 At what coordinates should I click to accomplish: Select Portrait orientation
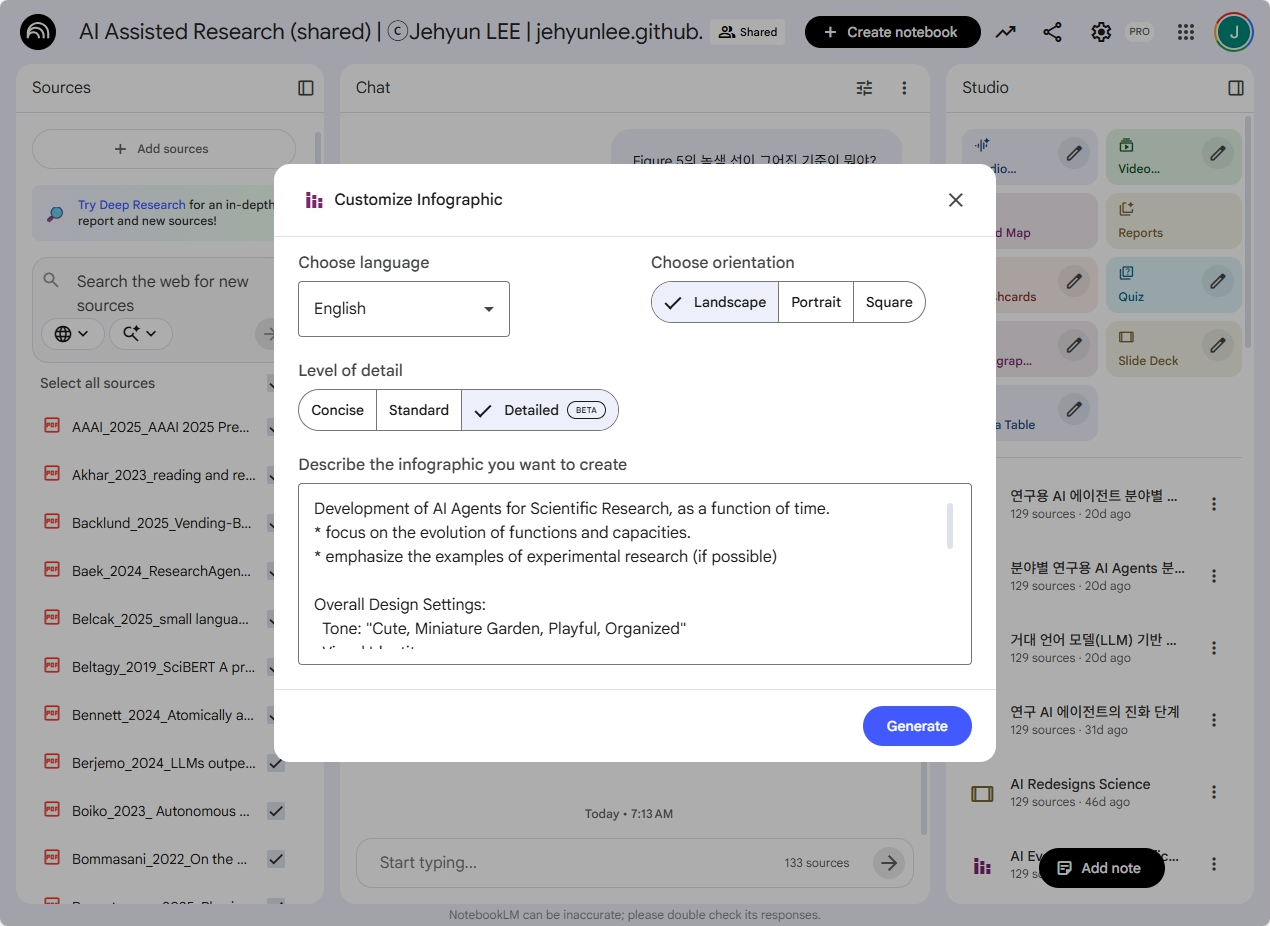tap(815, 302)
